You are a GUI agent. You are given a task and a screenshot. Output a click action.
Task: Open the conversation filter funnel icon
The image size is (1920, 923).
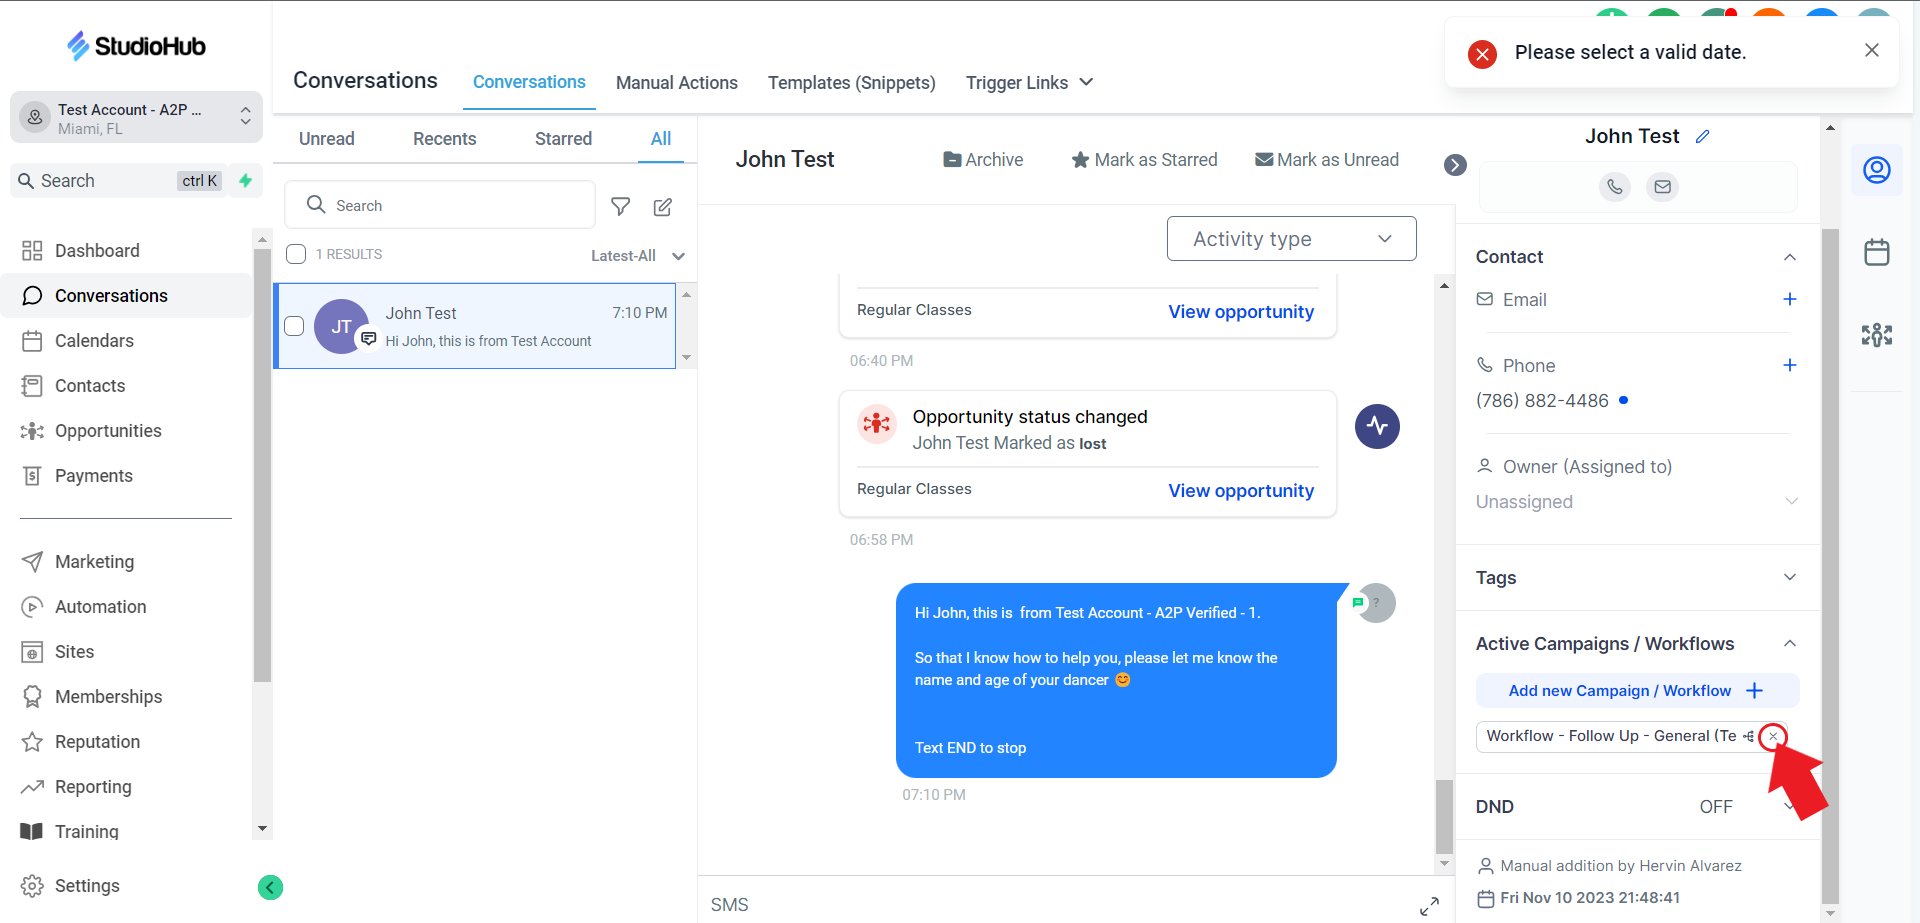621,206
